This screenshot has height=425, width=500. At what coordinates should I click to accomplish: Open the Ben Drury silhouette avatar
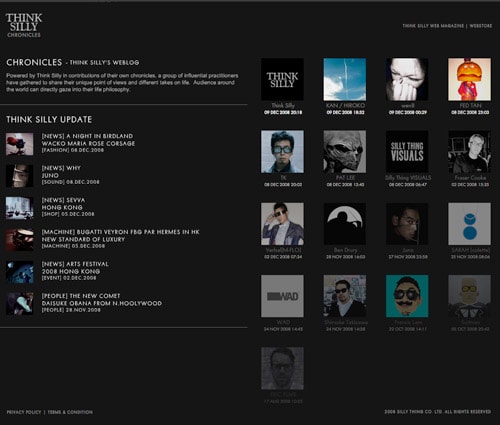pyautogui.click(x=345, y=224)
